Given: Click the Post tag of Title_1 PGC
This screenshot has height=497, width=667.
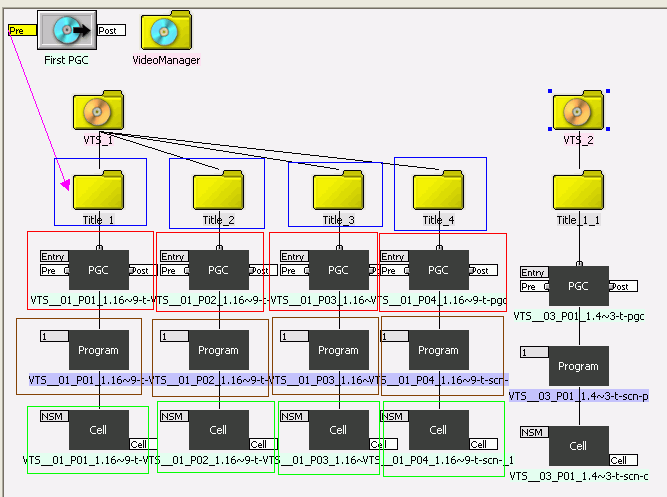Looking at the screenshot, I should (143, 270).
